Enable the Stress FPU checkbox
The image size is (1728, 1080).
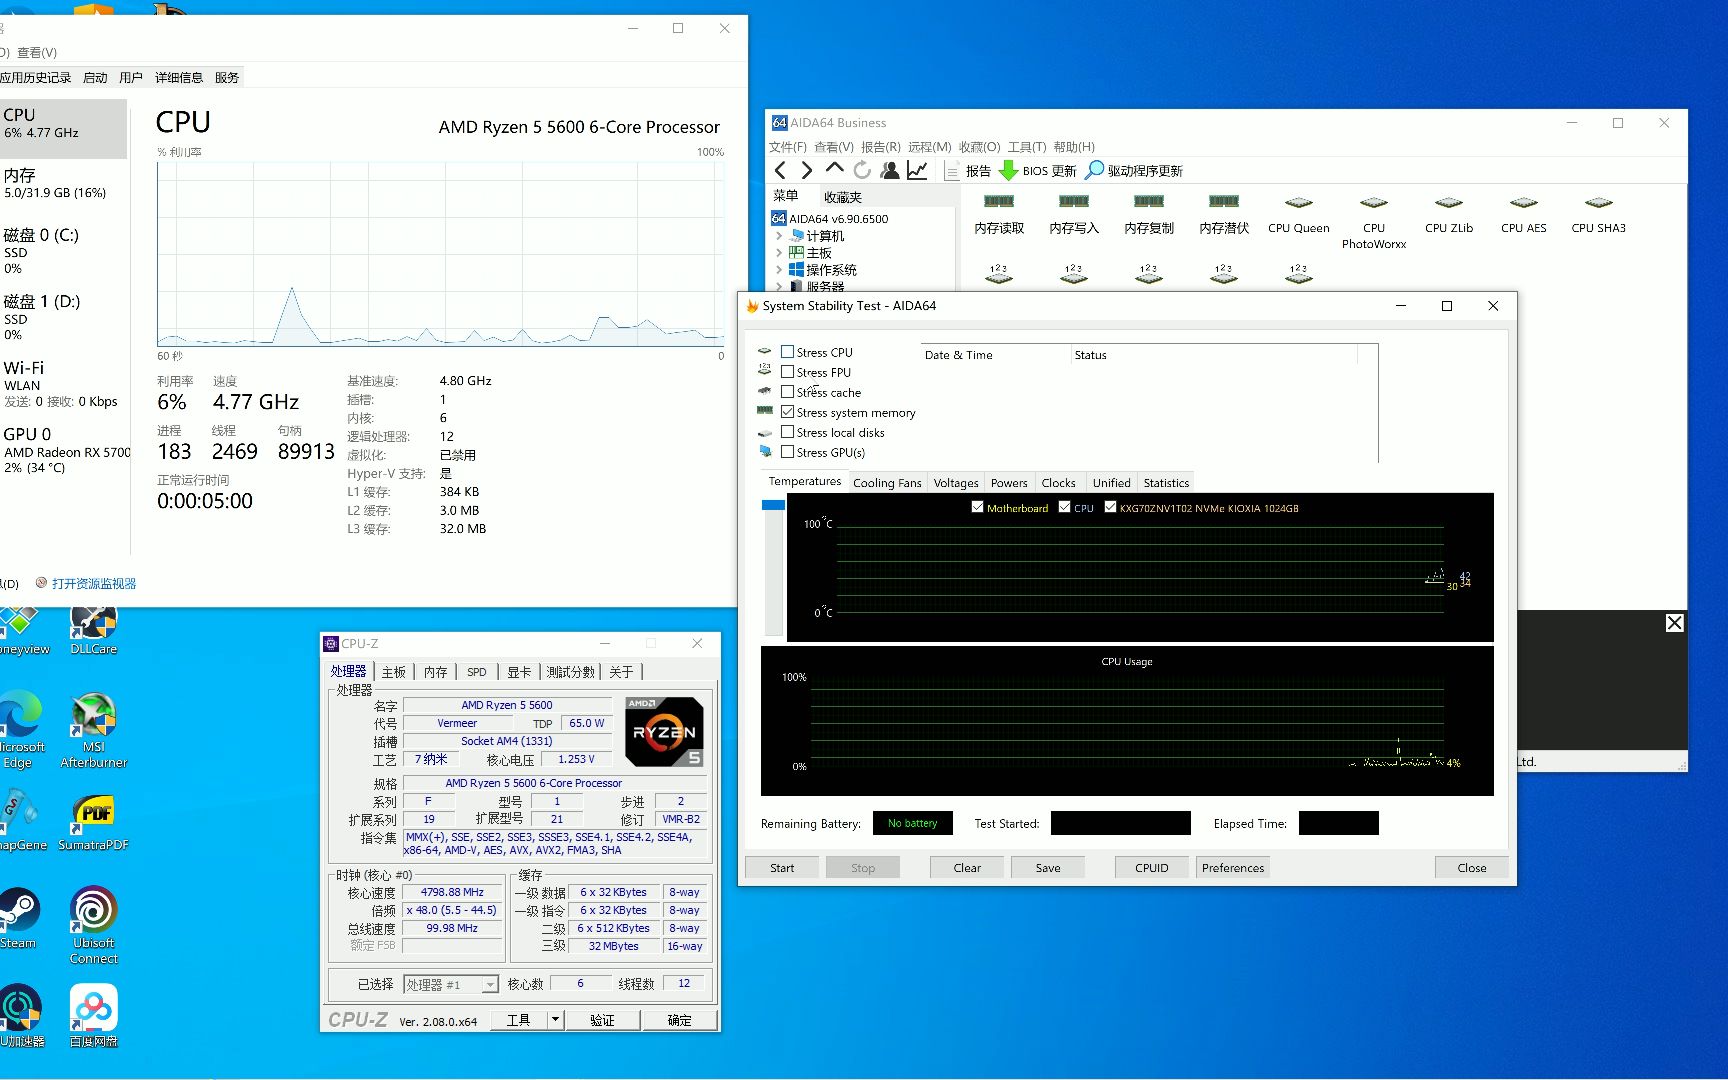[788, 372]
